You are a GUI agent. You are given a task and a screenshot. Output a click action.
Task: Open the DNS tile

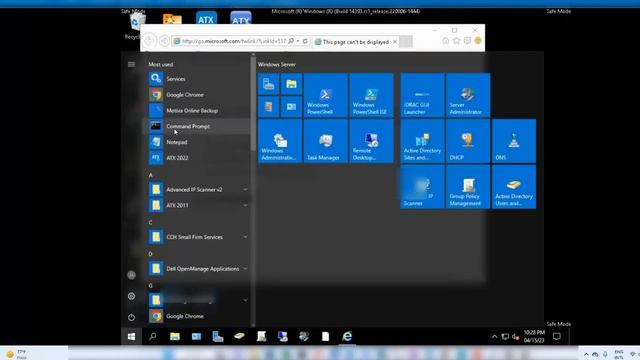(x=514, y=141)
